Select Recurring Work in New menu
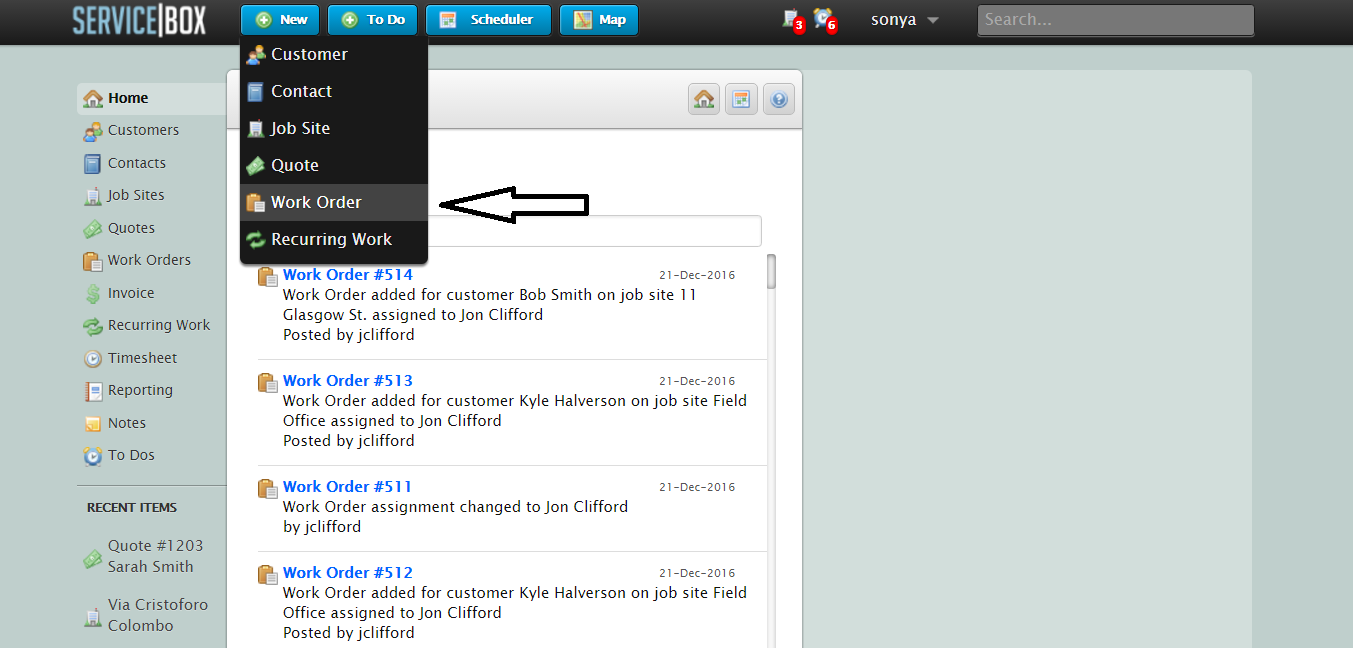Viewport: 1353px width, 648px height. coord(334,239)
